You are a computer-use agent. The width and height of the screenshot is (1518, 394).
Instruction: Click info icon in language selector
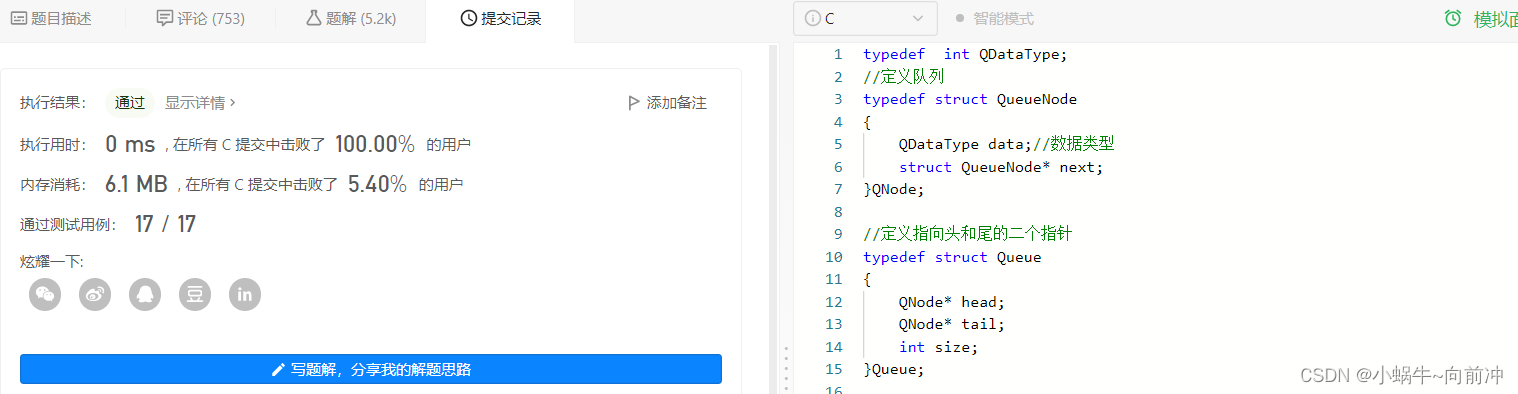click(813, 18)
